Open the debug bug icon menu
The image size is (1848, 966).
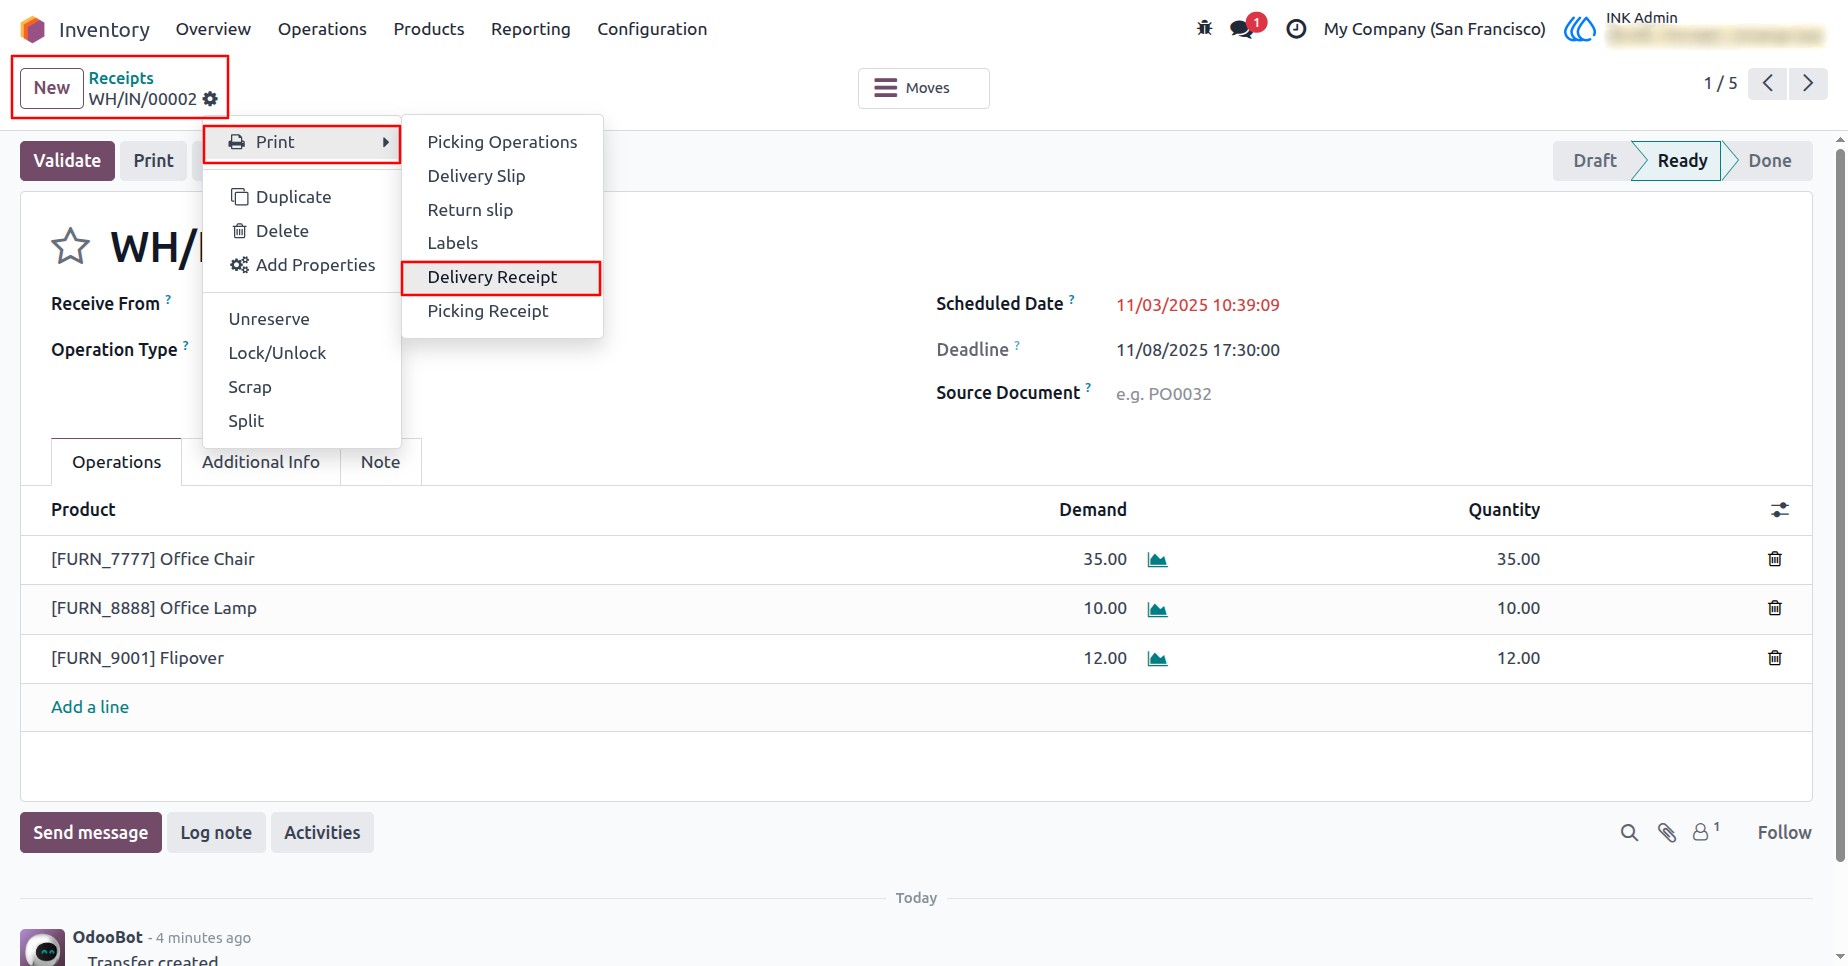(1204, 29)
